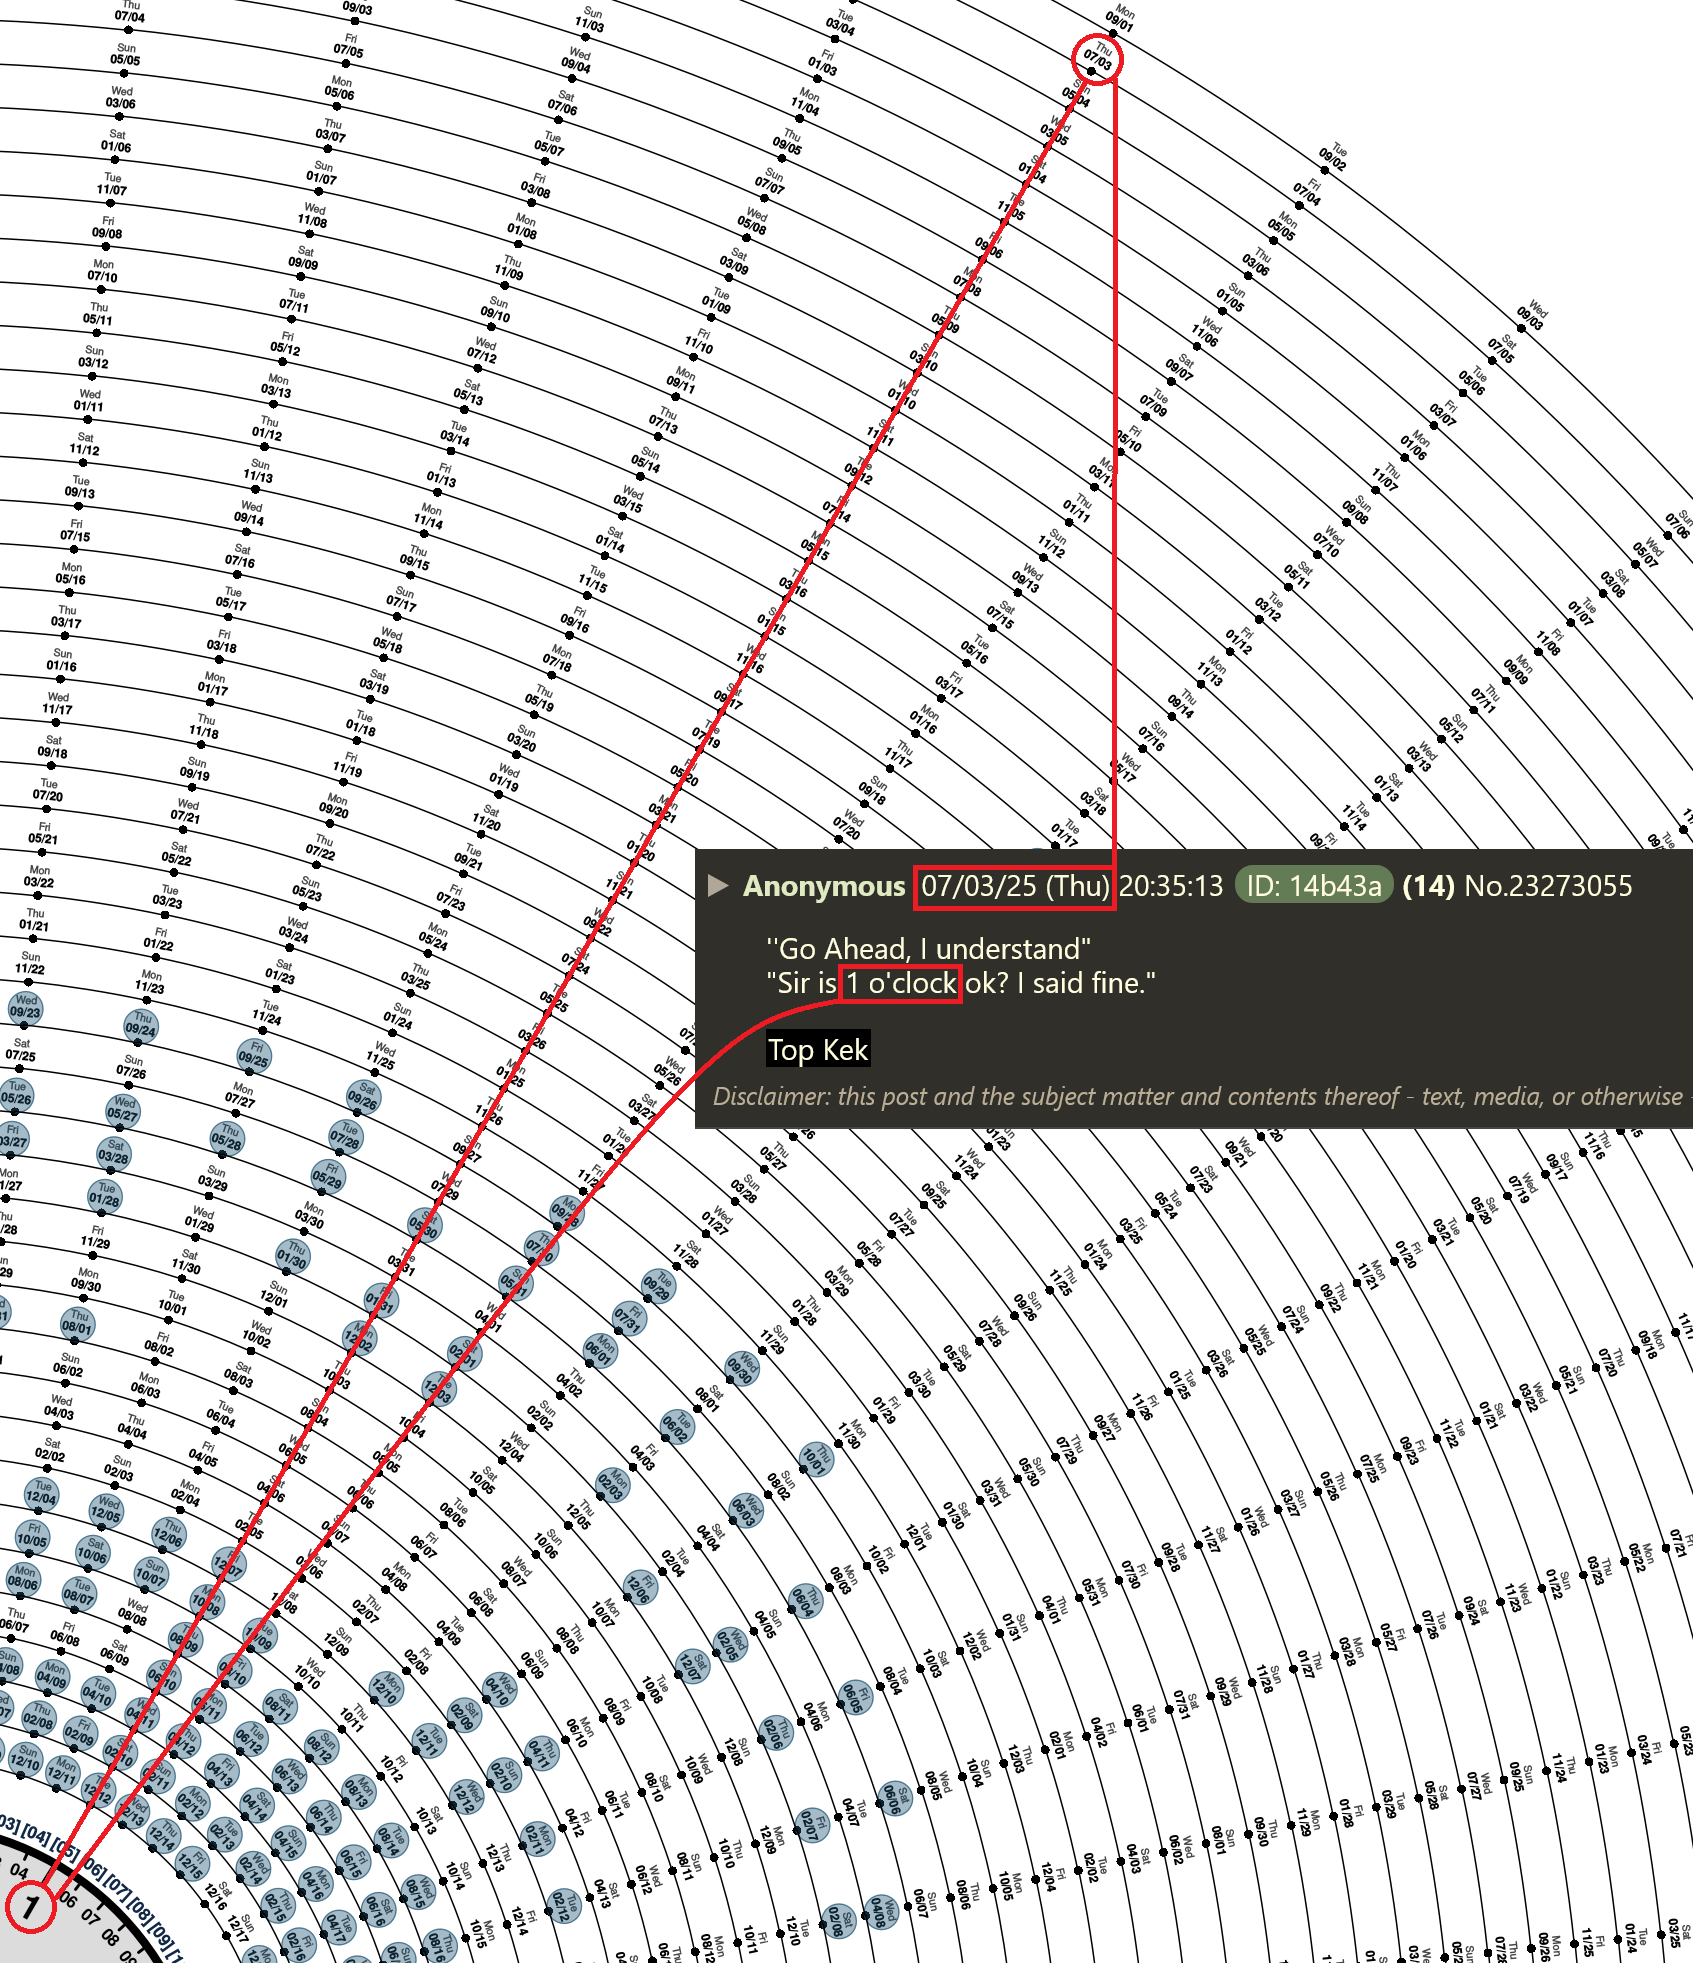
Task: Click the italic Disclaimer line
Action: 1198,1096
